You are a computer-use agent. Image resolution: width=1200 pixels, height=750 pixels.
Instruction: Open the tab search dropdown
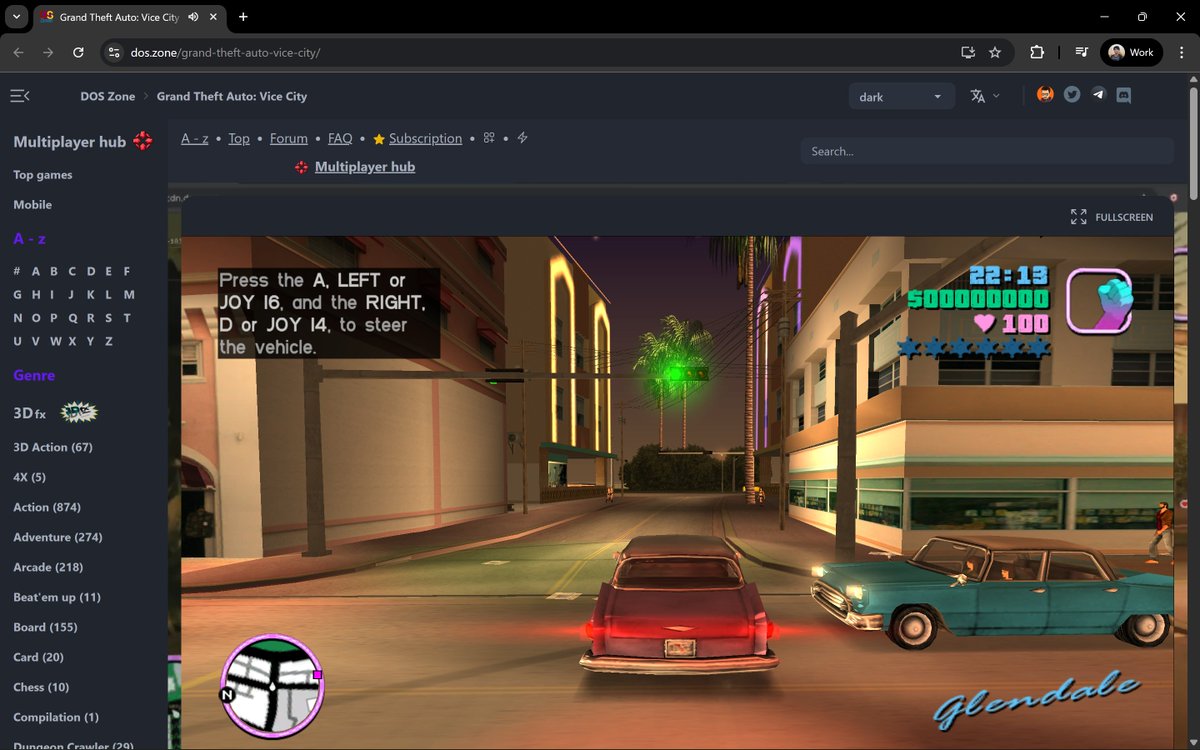pos(16,17)
